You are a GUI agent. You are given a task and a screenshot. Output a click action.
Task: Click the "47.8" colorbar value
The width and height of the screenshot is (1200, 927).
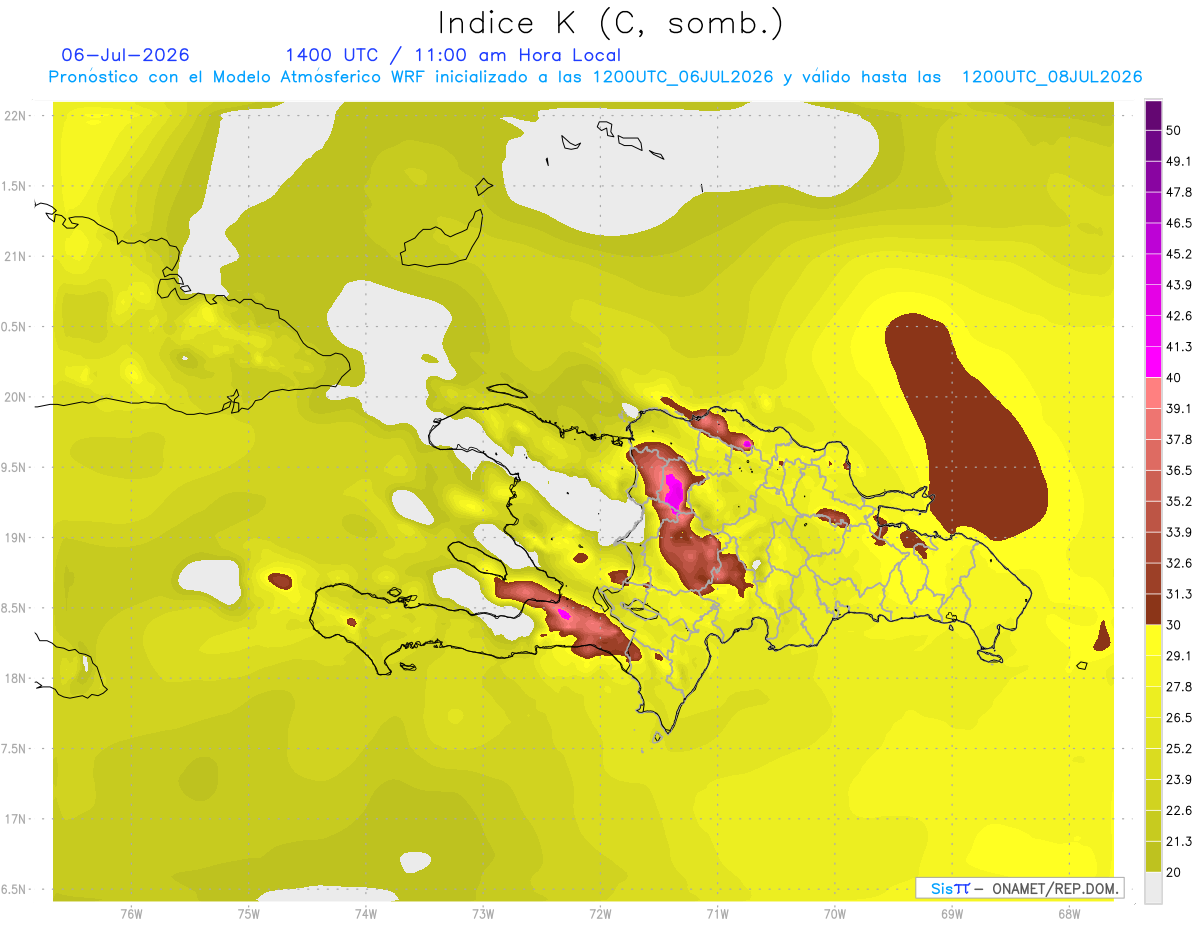pyautogui.click(x=1179, y=192)
